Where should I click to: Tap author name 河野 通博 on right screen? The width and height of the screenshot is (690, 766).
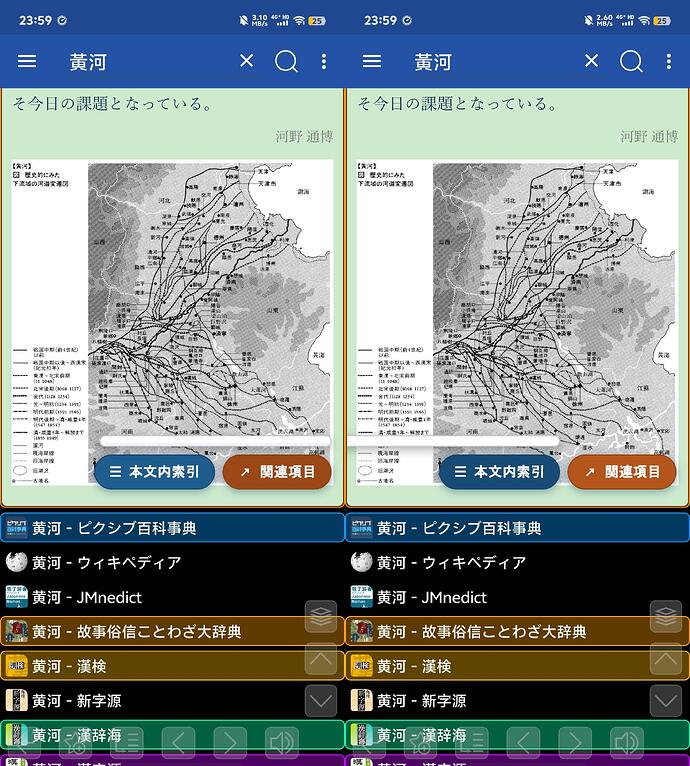649,136
